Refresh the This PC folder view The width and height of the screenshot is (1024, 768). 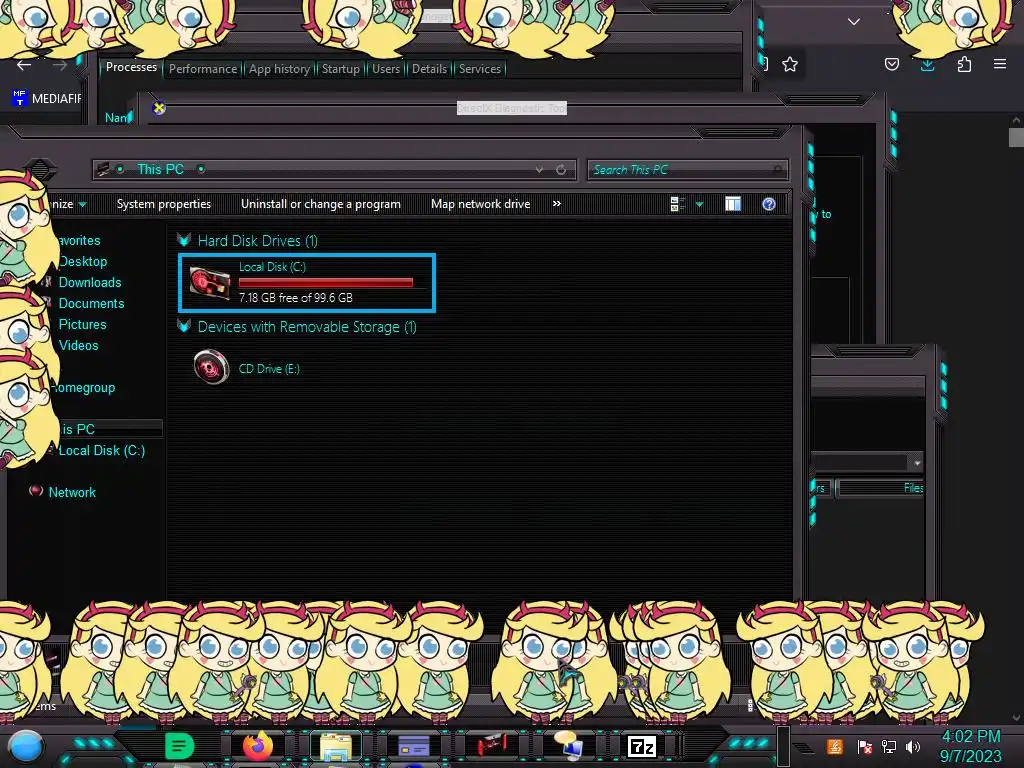tap(561, 170)
